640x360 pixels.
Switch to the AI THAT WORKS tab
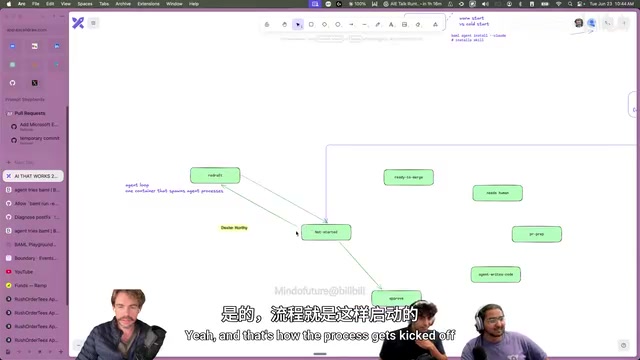click(x=33, y=176)
